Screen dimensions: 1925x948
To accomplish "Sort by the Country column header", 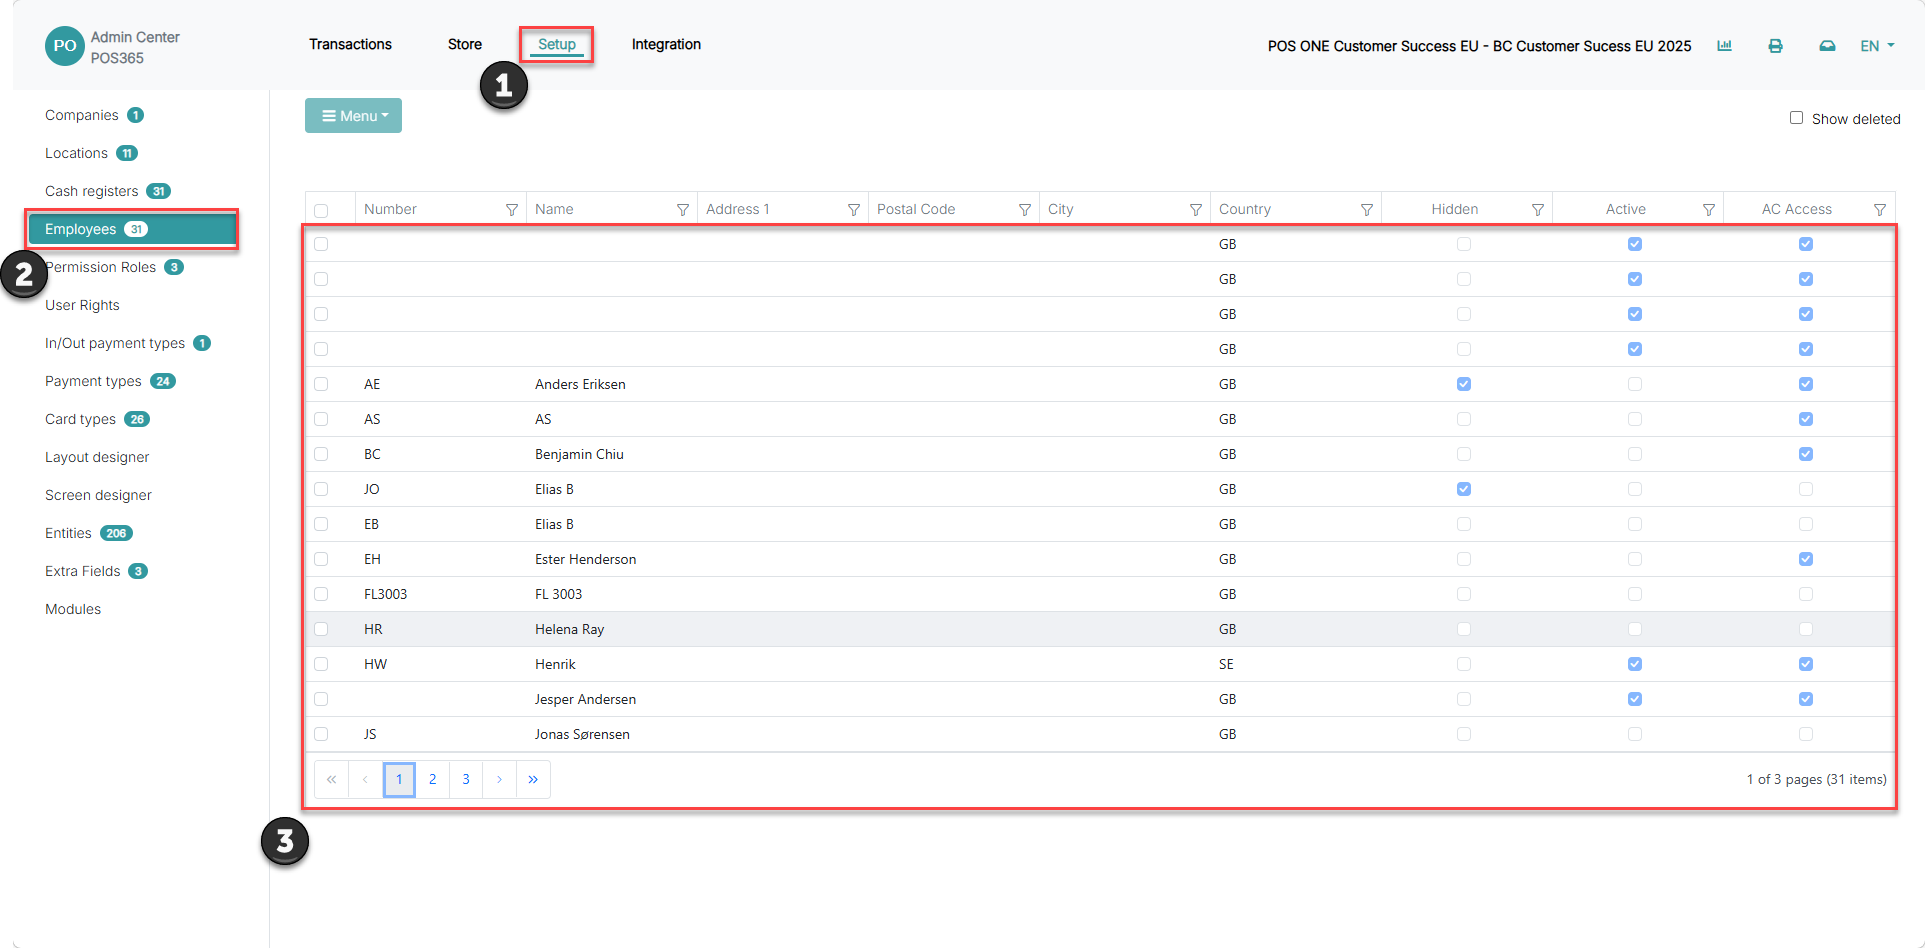I will (x=1245, y=209).
